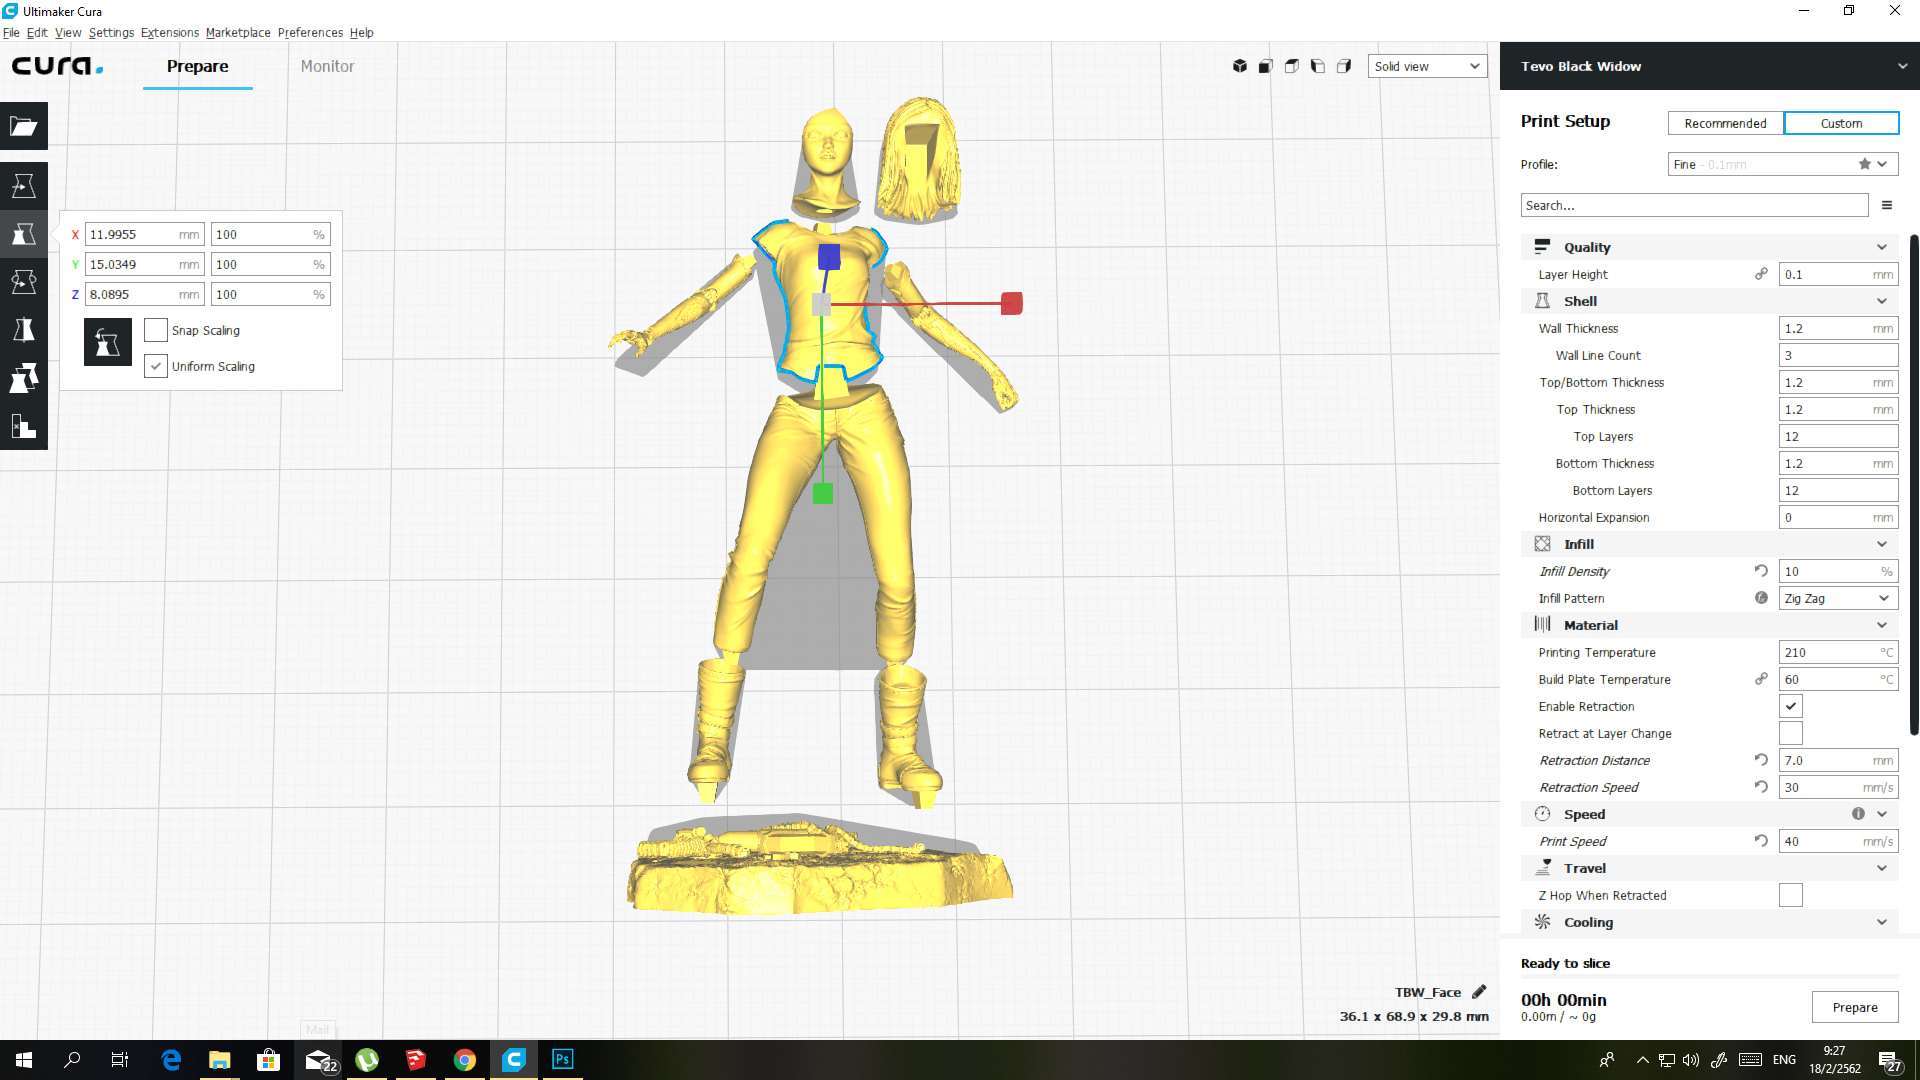The width and height of the screenshot is (1920, 1080).
Task: Select the Rotate tool in left toolbar
Action: 24,282
